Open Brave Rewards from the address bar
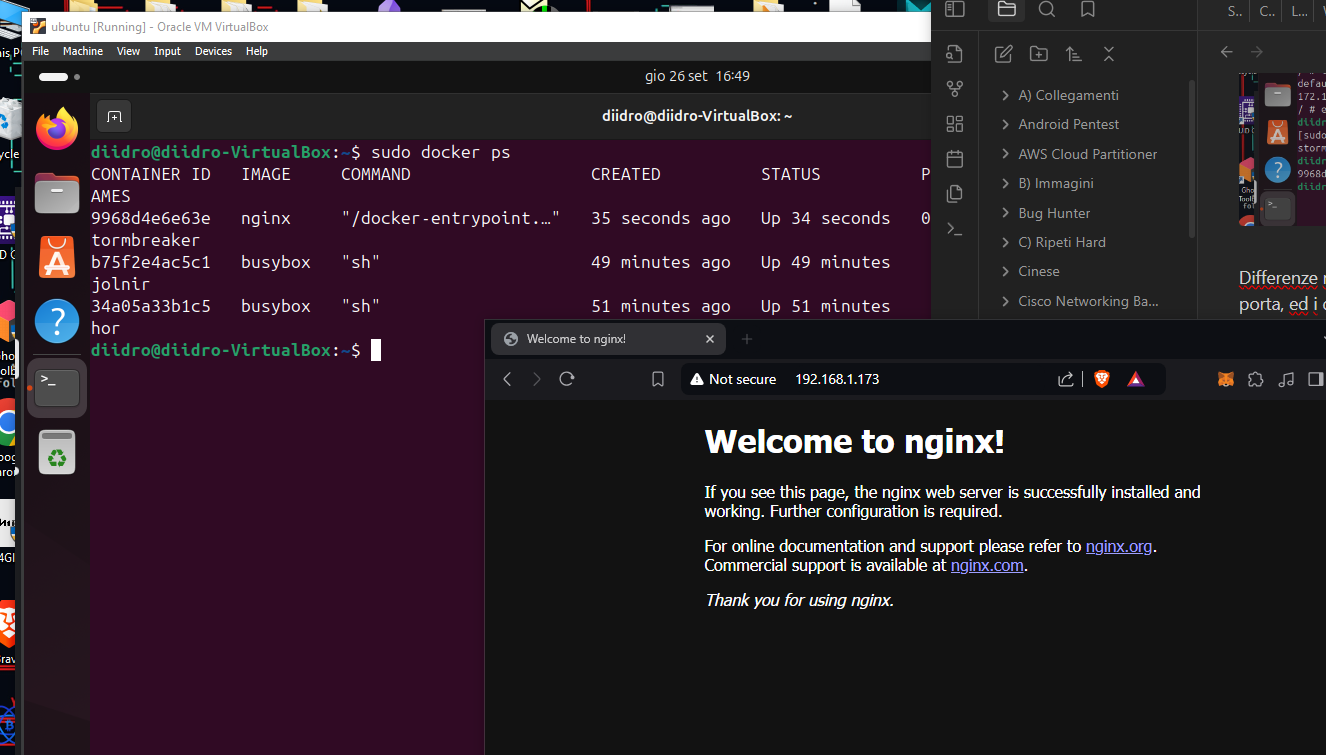The height and width of the screenshot is (755, 1326). pyautogui.click(x=1135, y=379)
